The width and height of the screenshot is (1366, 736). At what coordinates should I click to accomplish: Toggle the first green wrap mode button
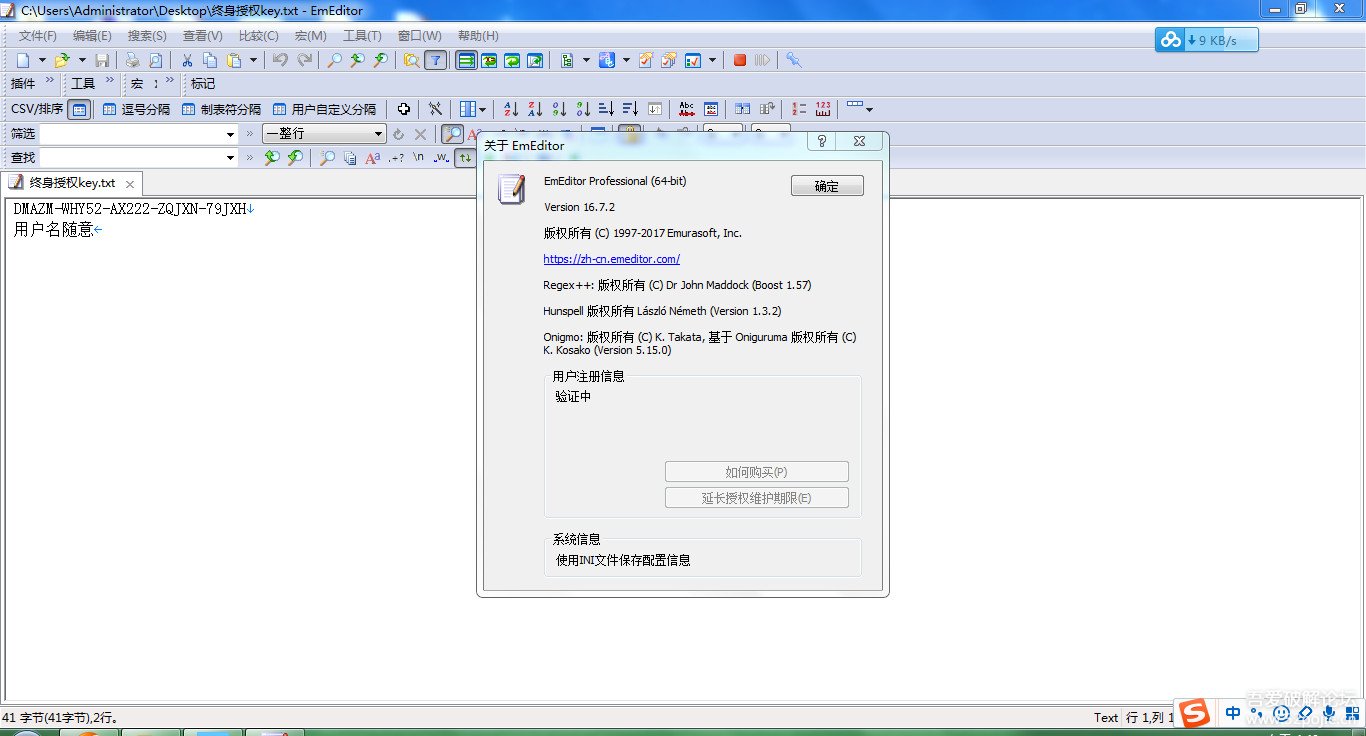[466, 60]
